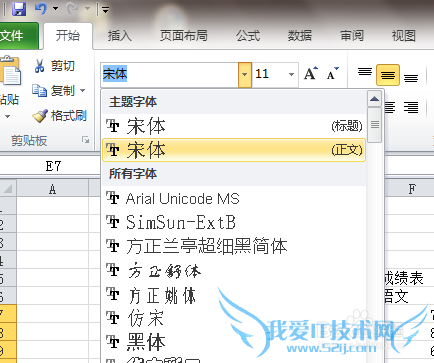
Task: Select 宋体 (标题) theme font
Action: point(234,126)
